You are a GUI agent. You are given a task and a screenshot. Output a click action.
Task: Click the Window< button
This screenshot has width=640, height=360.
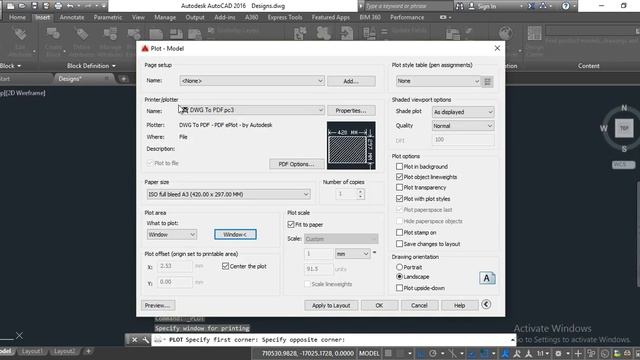(236, 234)
